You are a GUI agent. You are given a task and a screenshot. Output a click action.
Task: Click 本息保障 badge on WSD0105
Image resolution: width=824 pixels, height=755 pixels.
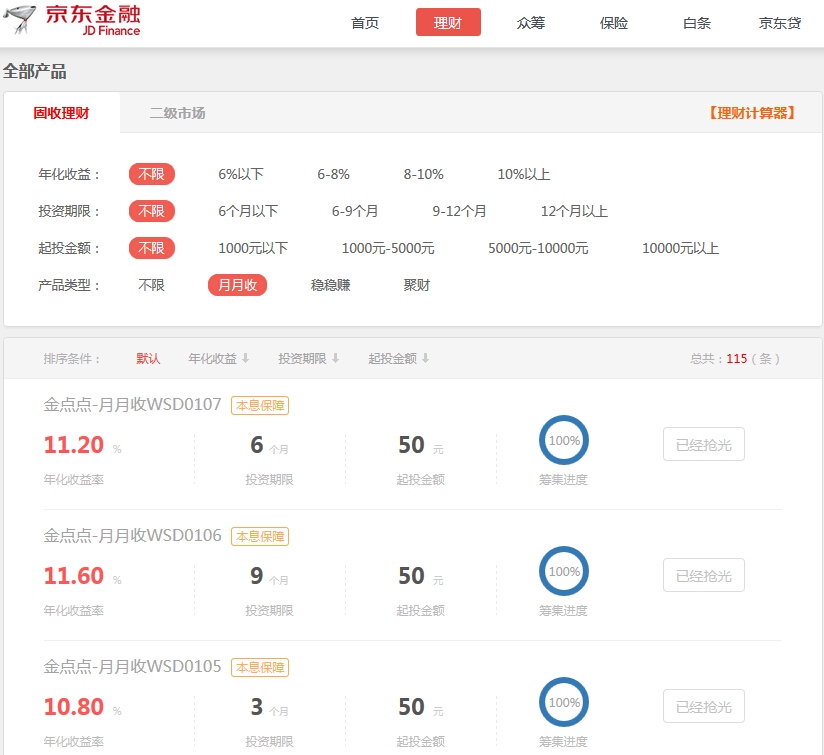[x=260, y=667]
